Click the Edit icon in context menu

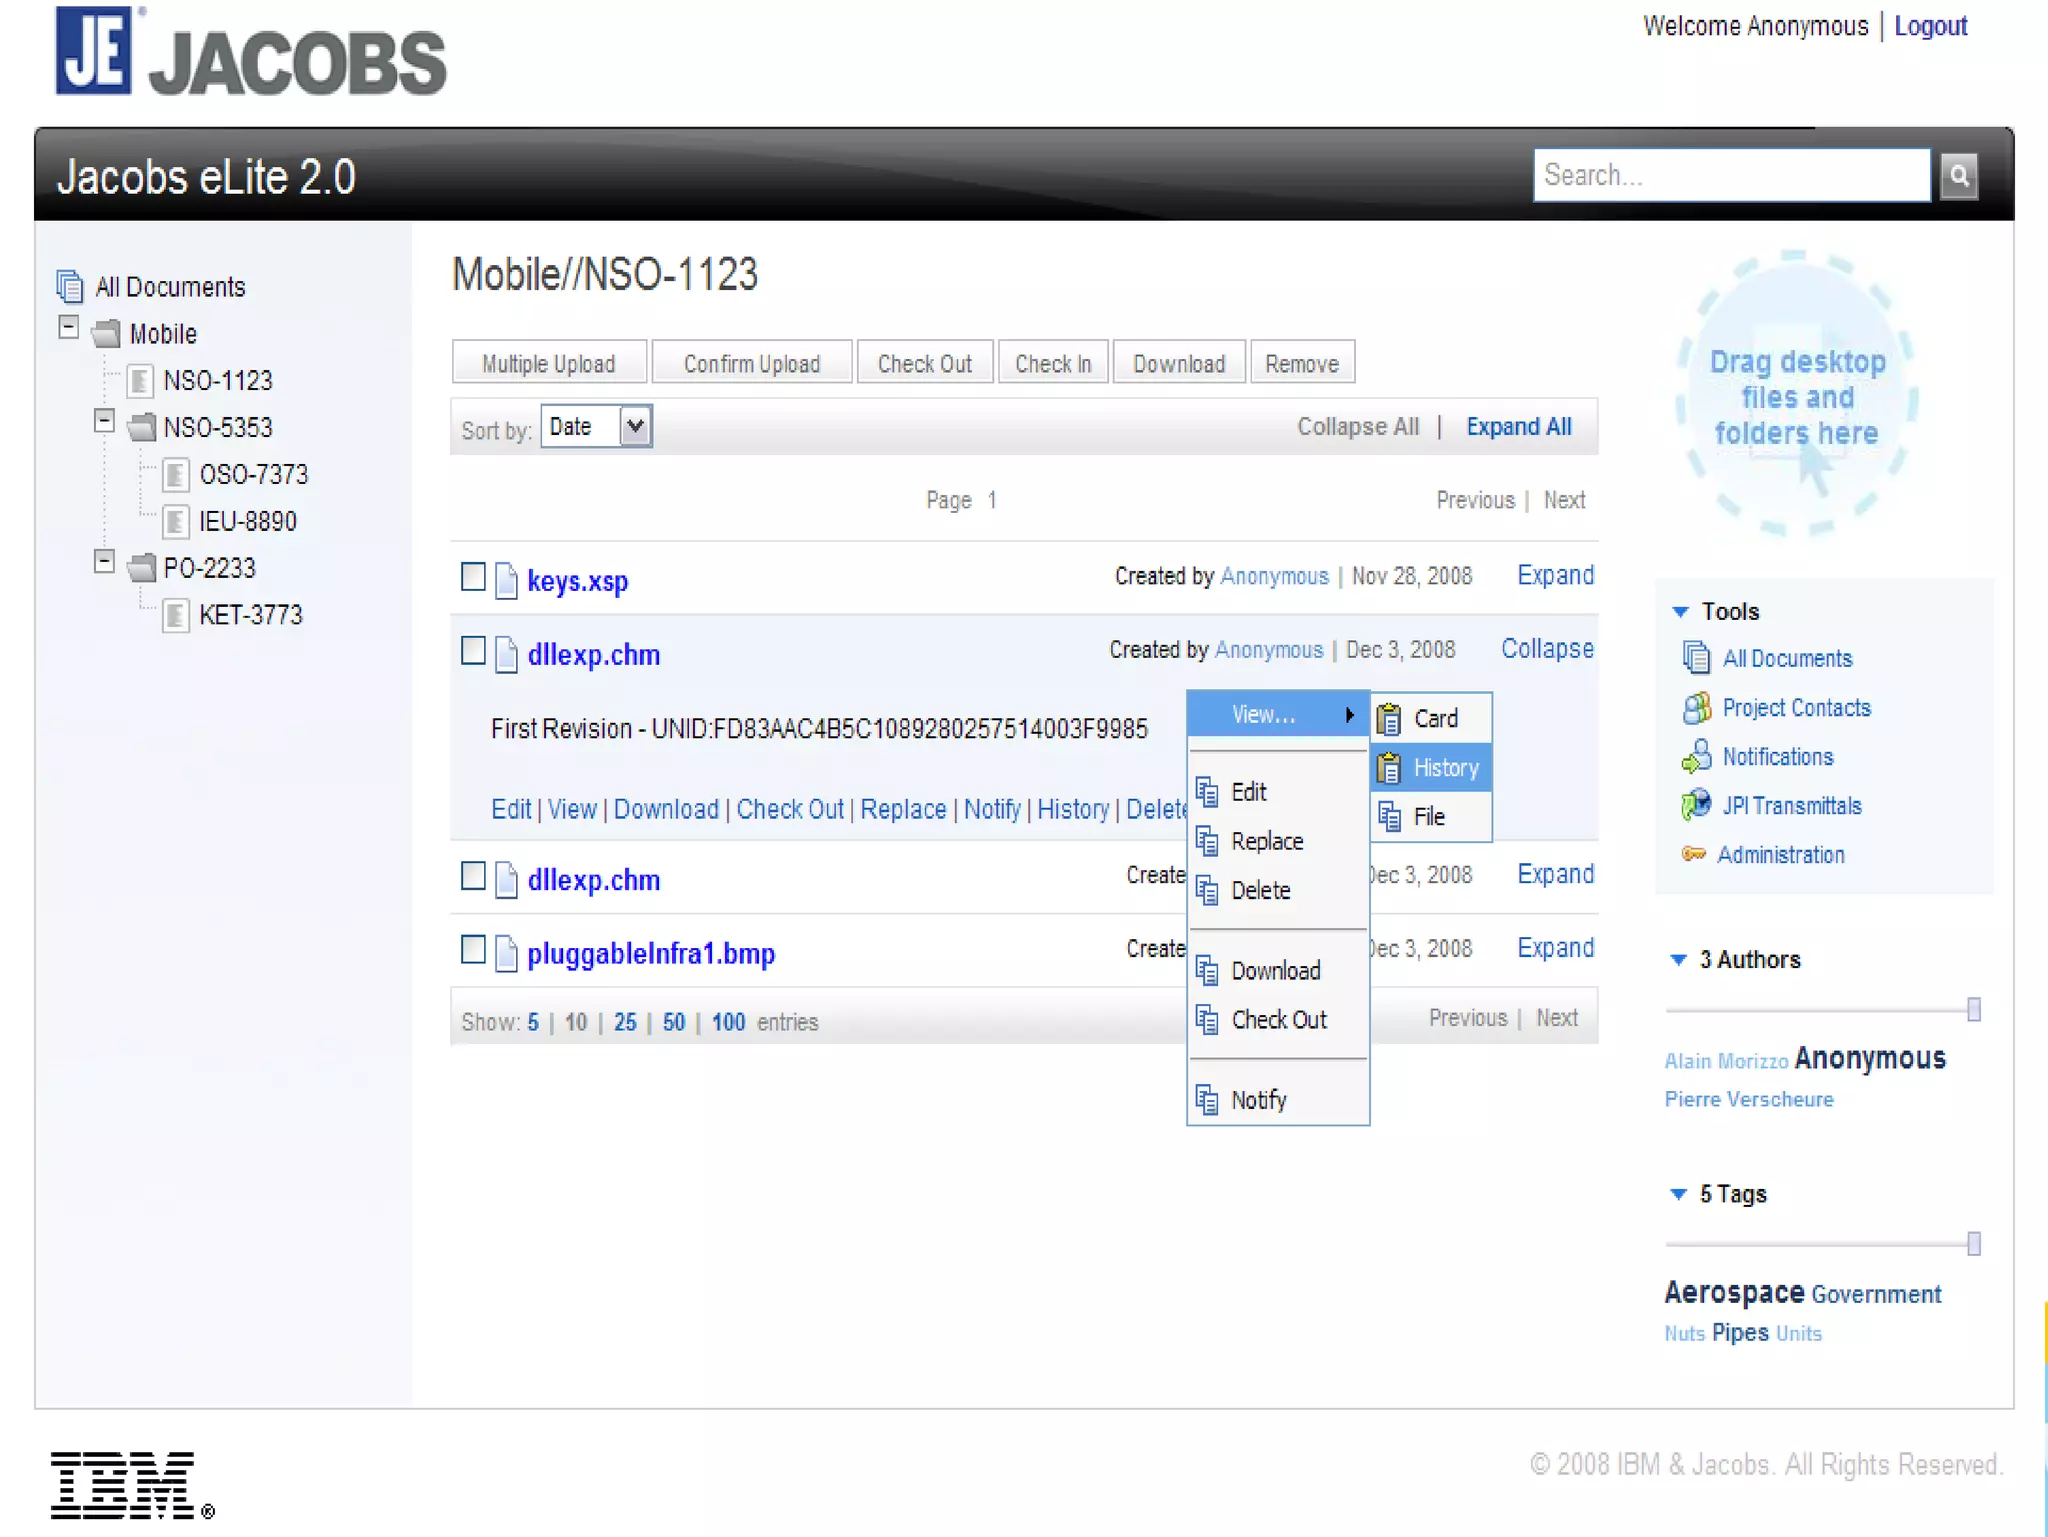1207,791
